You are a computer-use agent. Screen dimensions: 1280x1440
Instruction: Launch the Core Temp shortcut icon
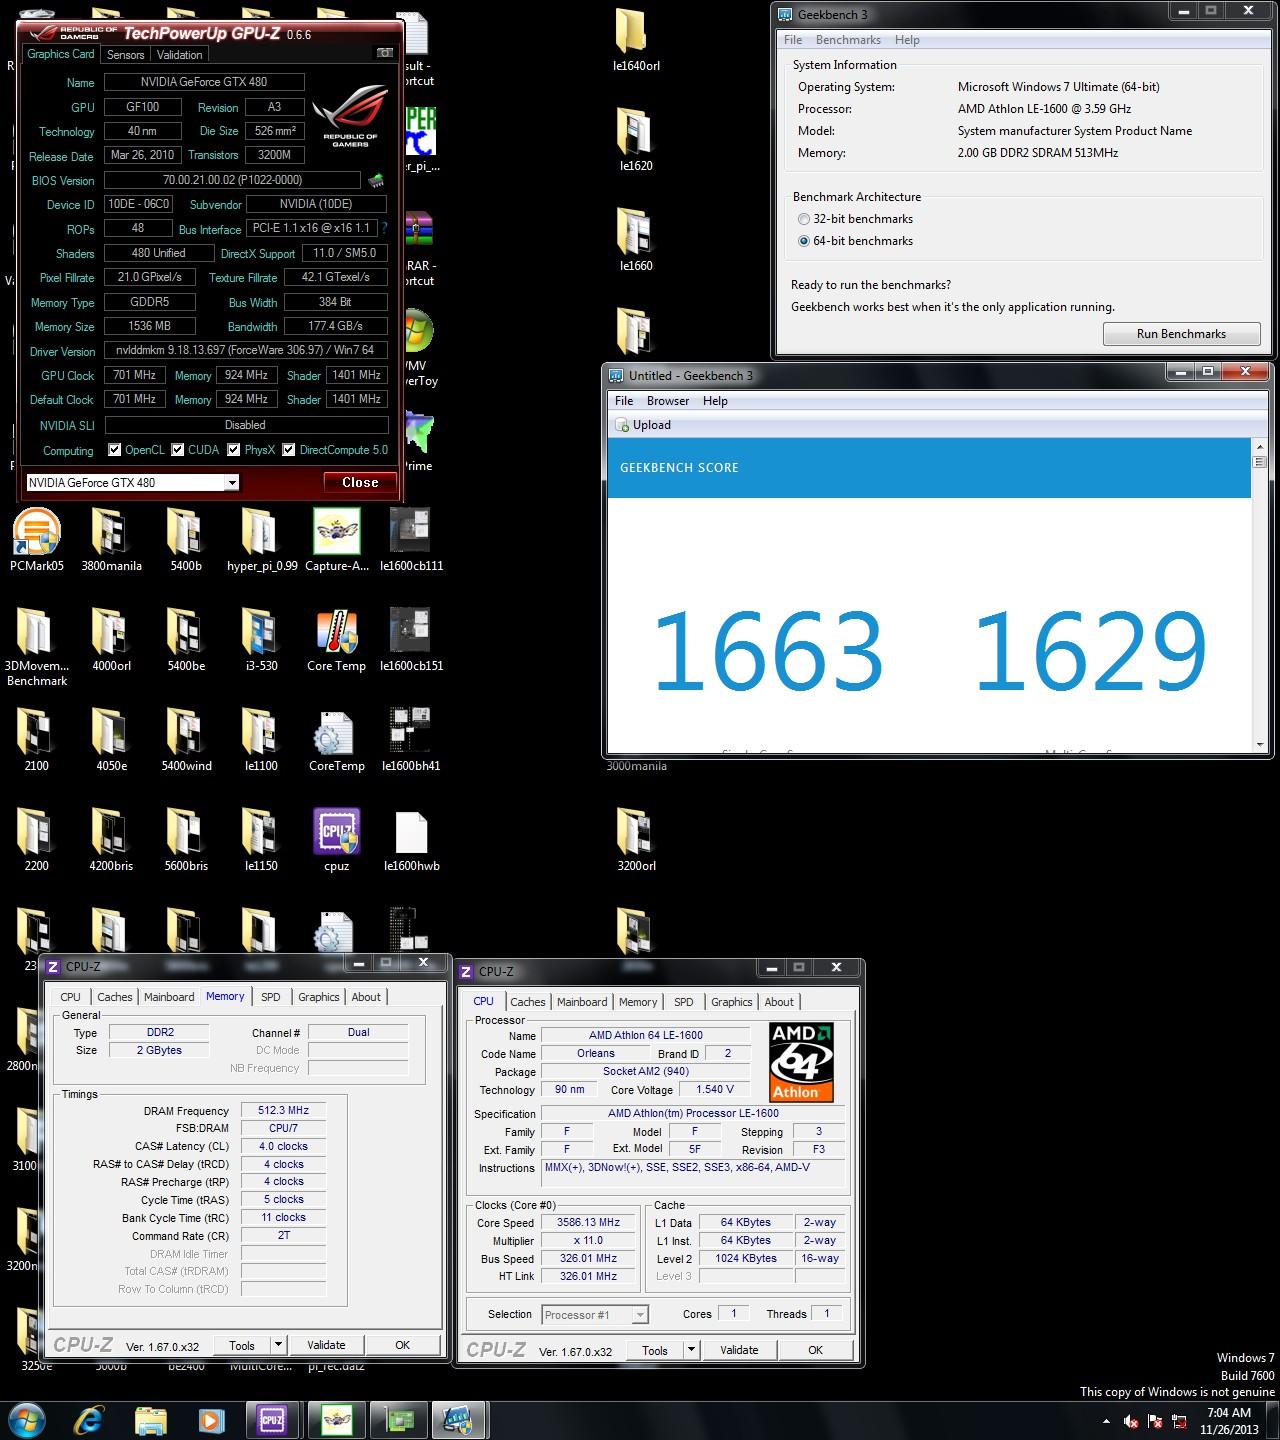click(x=337, y=640)
